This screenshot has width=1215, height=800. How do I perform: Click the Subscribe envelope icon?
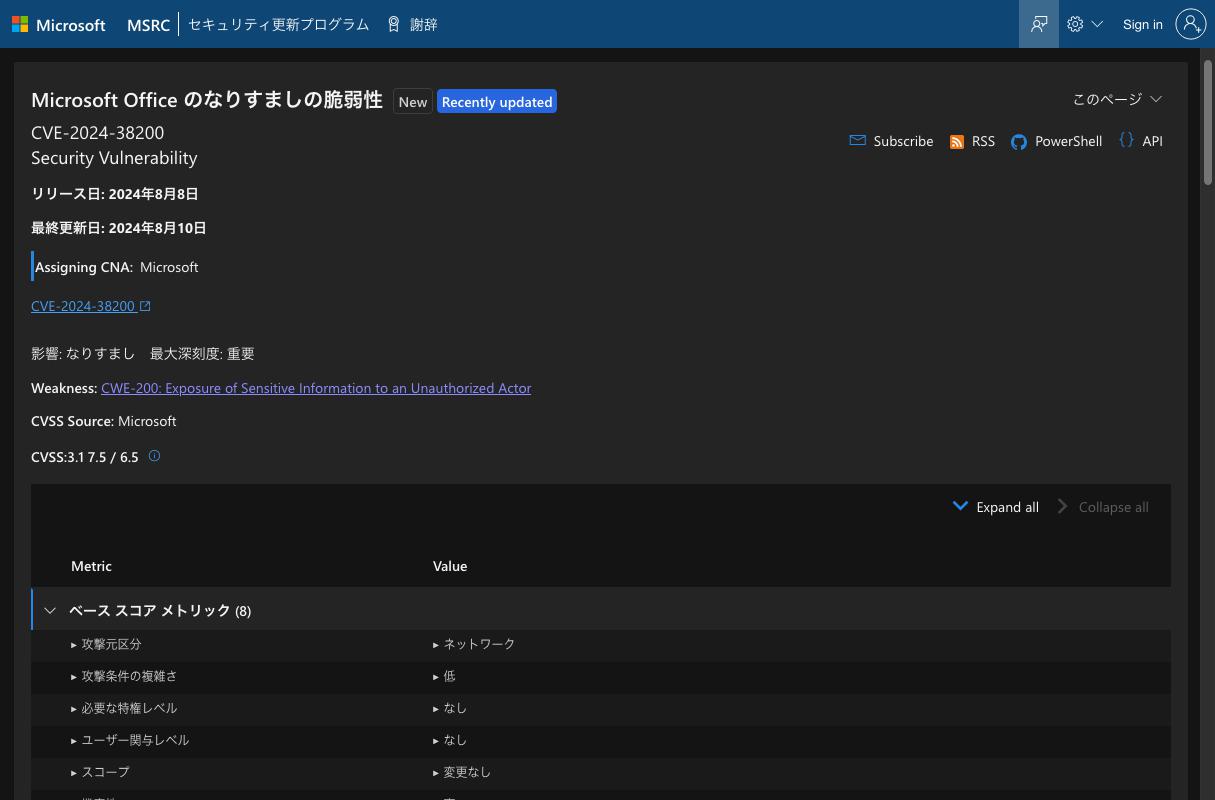[857, 141]
